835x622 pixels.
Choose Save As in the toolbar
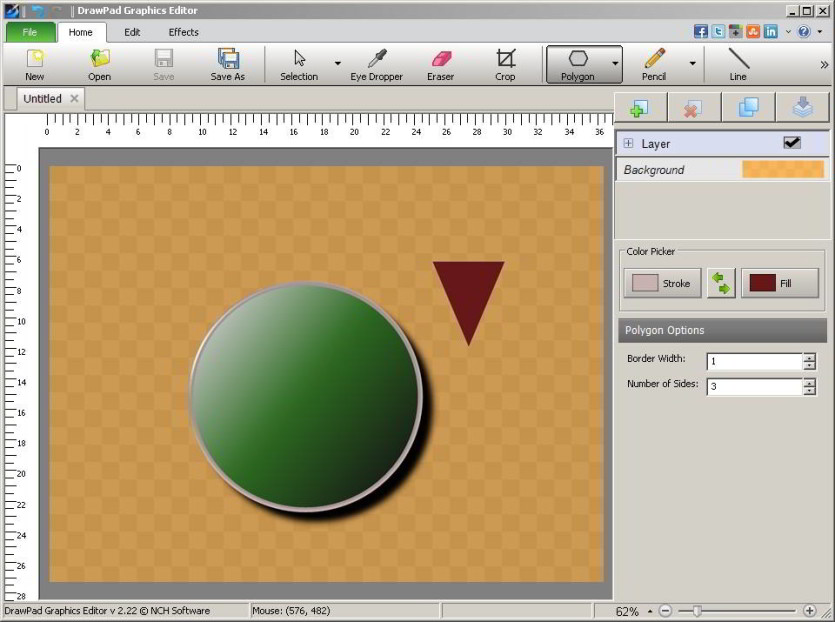pos(227,64)
